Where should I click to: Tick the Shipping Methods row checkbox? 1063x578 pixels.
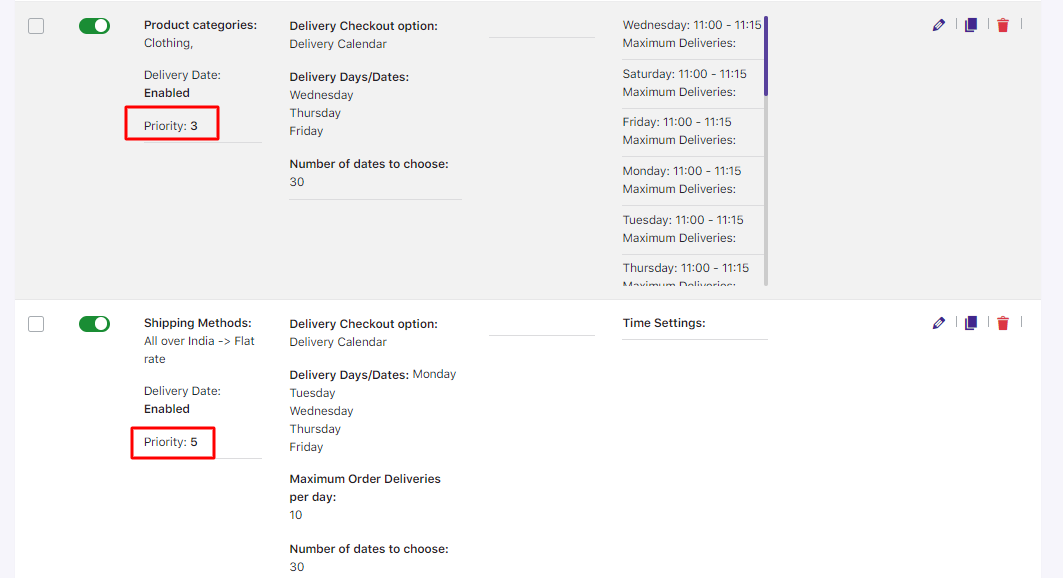pyautogui.click(x=36, y=324)
